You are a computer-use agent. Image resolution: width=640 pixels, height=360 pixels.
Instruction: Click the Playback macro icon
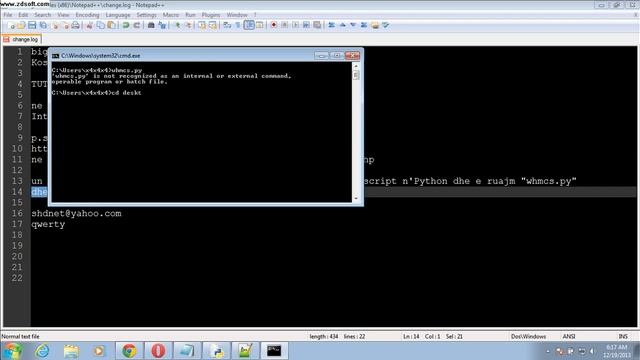point(296,25)
